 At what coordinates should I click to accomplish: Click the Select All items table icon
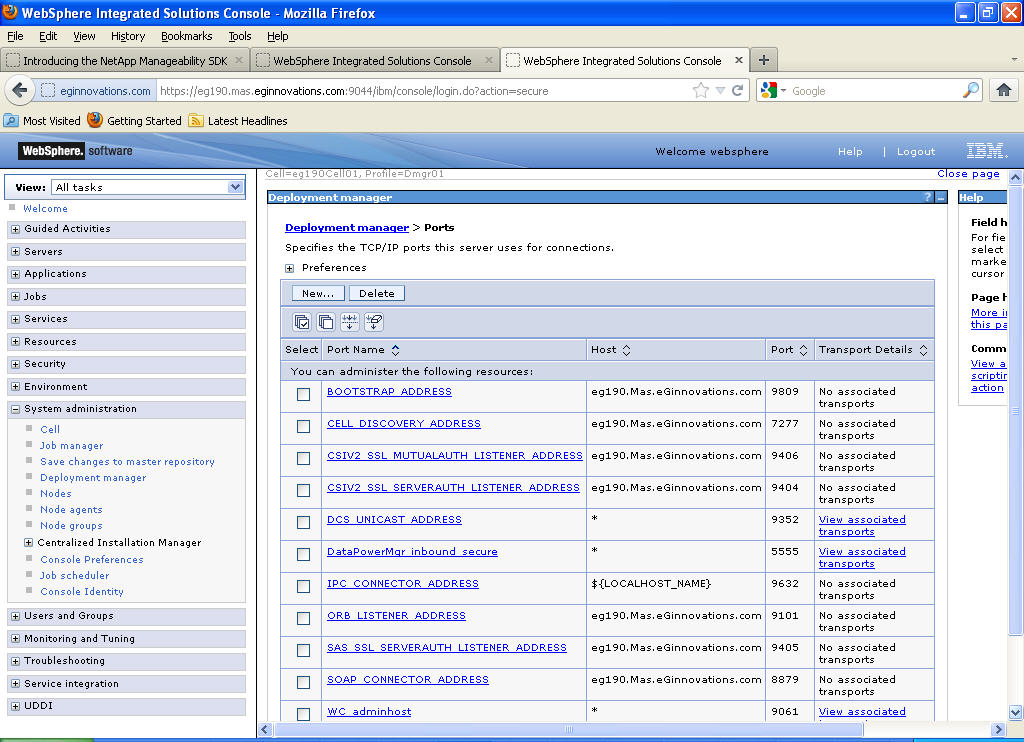click(302, 322)
